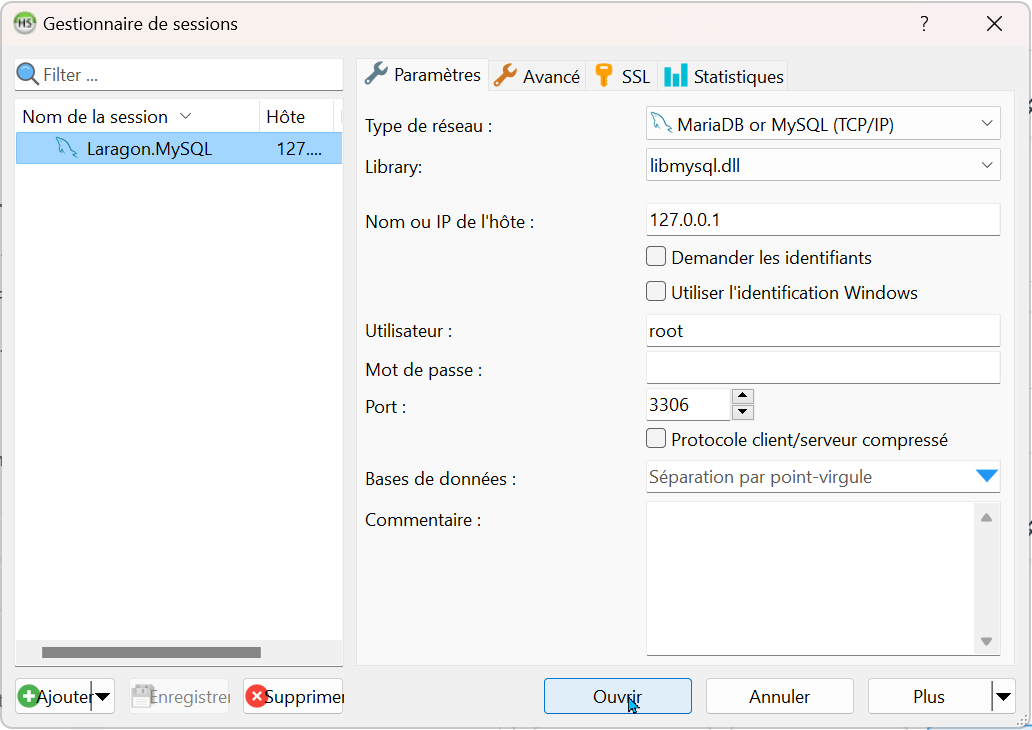Click the green plus Ajouter icon
Image resolution: width=1032 pixels, height=730 pixels.
click(29, 696)
